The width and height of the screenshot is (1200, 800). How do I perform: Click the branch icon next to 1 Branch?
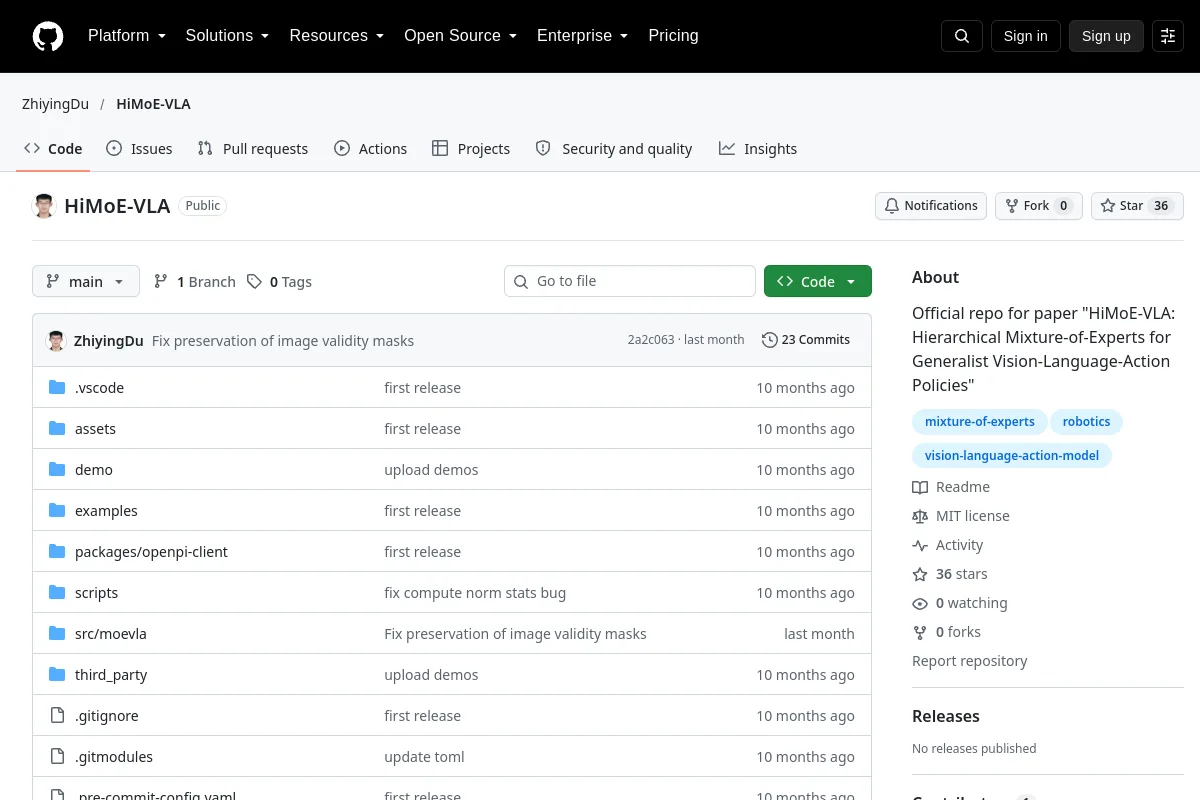click(161, 282)
